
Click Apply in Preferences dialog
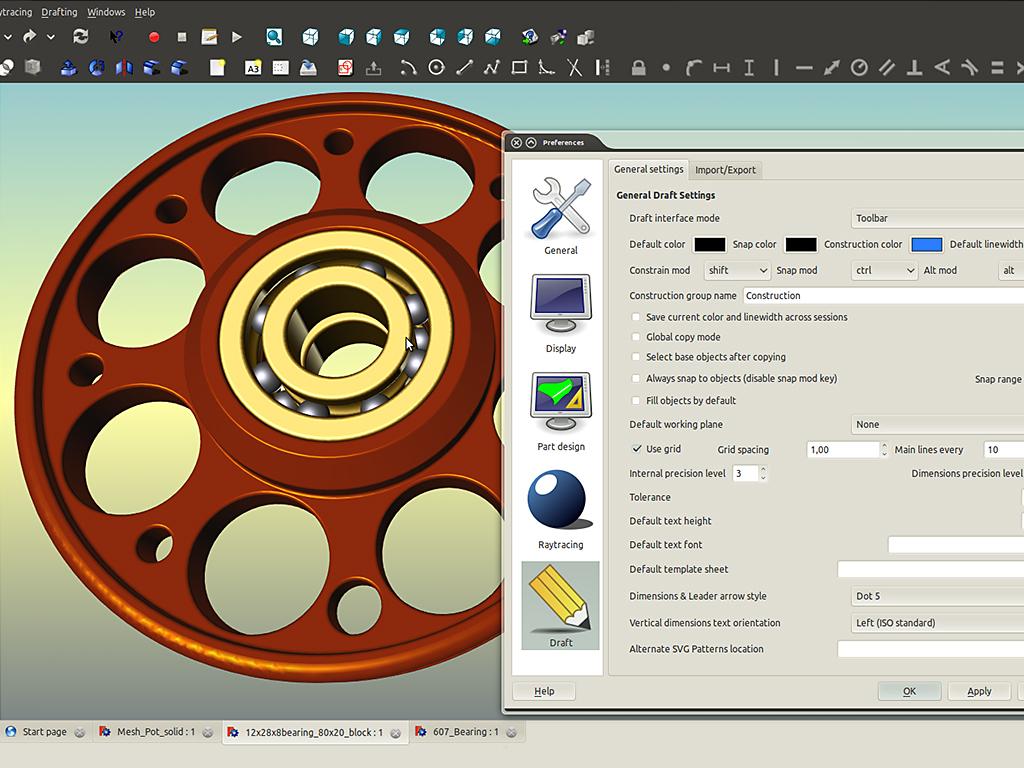979,691
